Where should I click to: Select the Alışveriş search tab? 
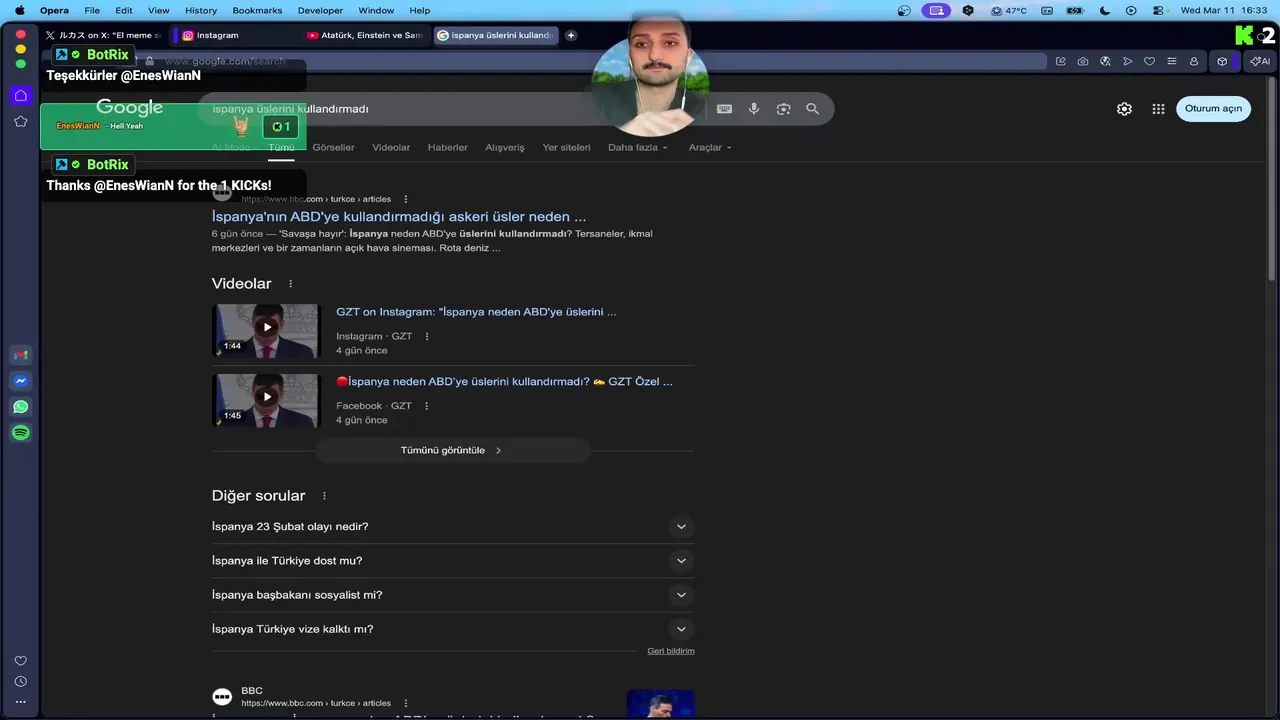pos(505,147)
